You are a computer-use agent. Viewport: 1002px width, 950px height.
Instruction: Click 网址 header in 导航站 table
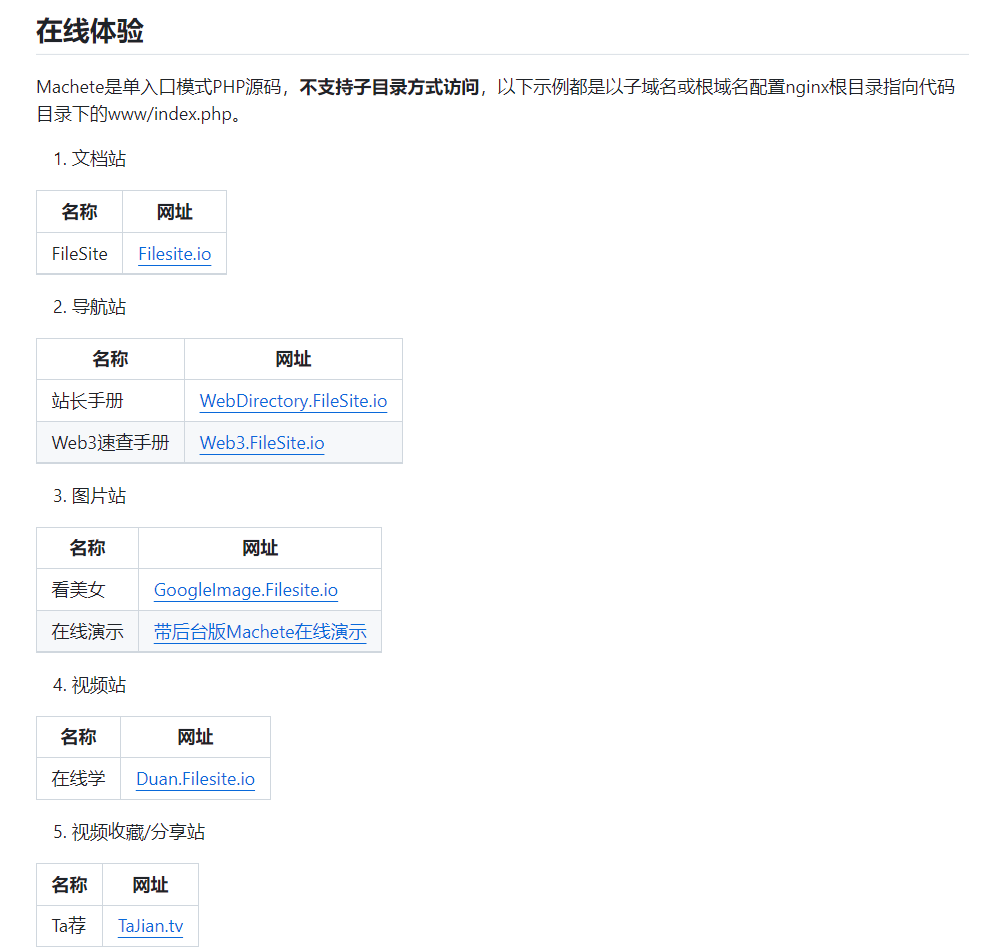(x=293, y=359)
